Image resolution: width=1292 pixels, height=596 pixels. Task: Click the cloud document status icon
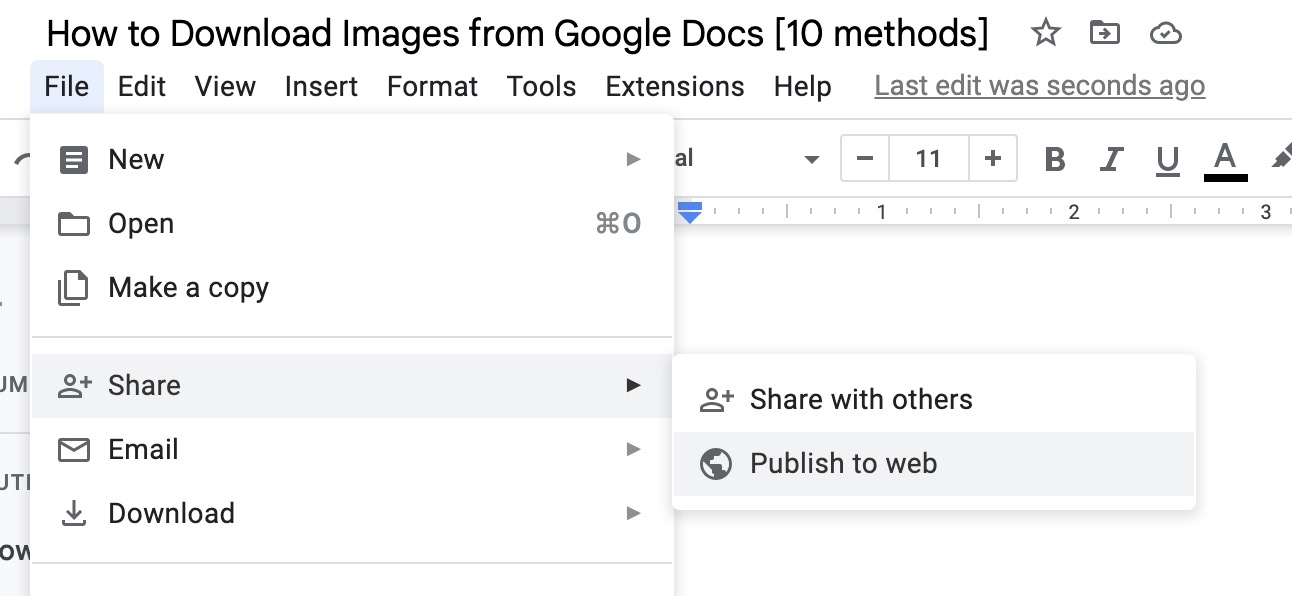tap(1165, 34)
